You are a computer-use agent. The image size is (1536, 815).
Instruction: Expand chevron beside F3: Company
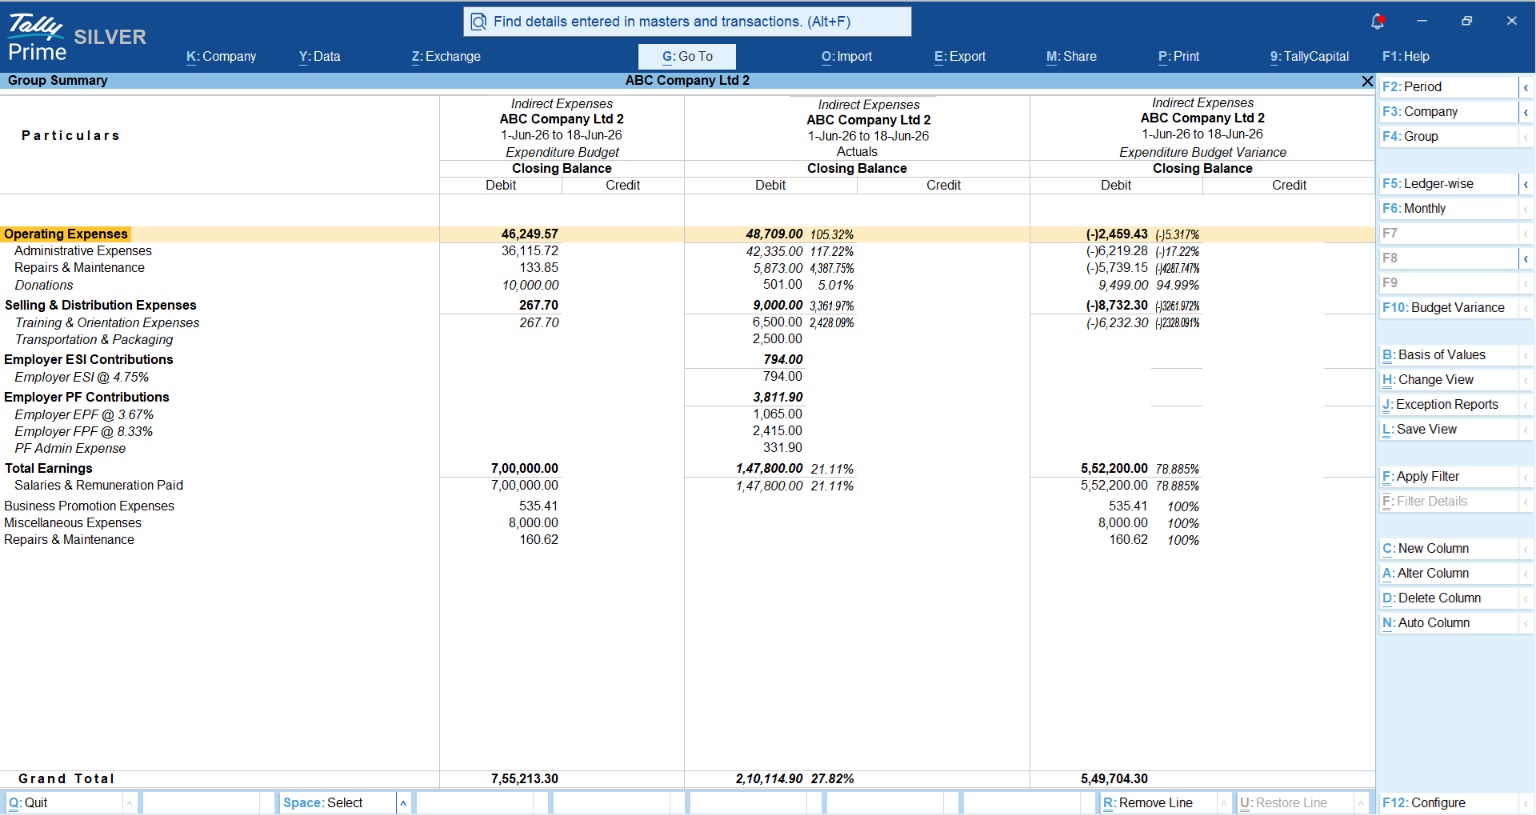coord(1526,112)
